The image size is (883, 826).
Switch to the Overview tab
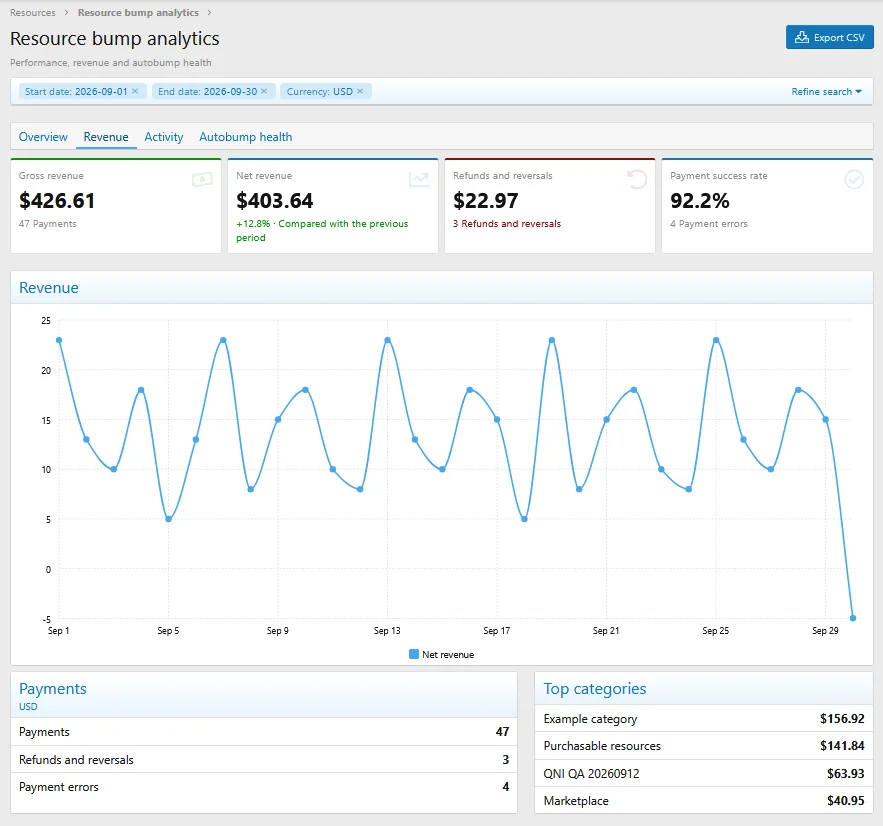click(43, 137)
